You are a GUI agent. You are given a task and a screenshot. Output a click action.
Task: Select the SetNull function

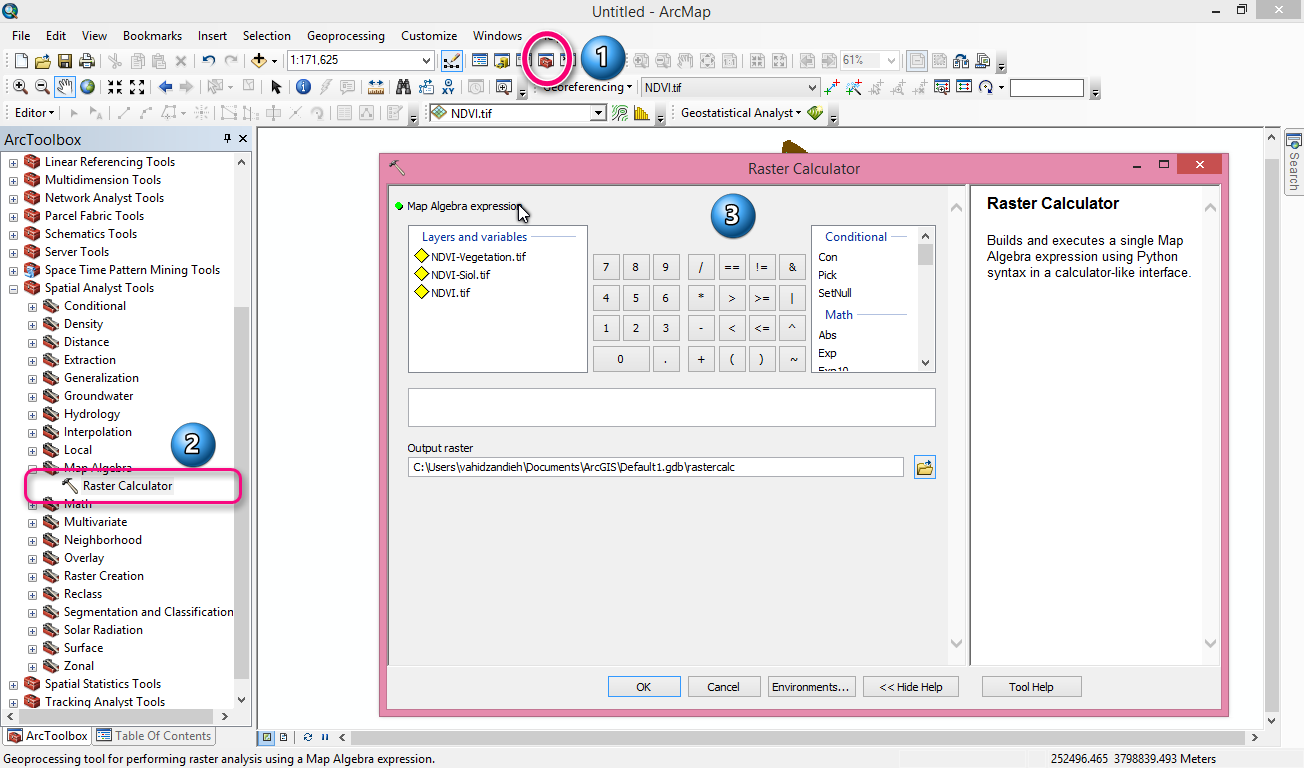[835, 293]
